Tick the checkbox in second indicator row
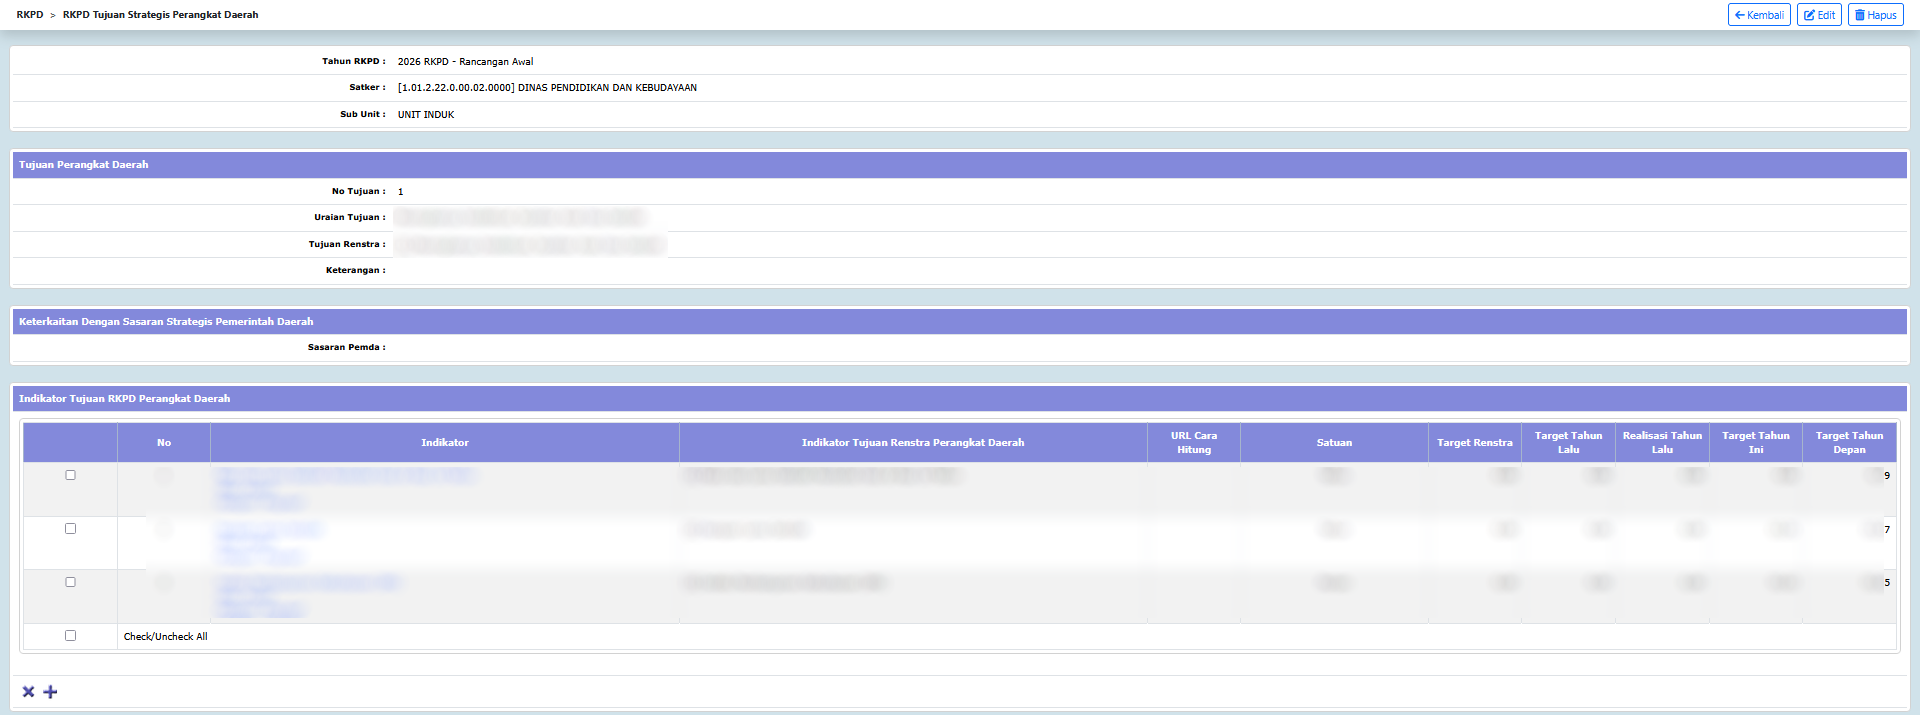 pyautogui.click(x=70, y=528)
